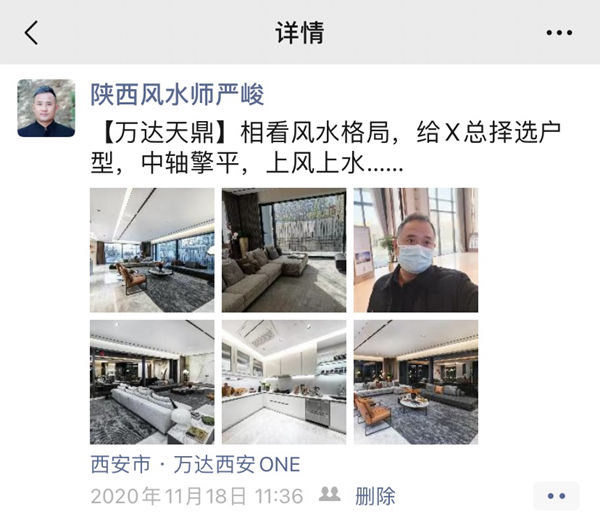Open location link 西安市 · 万达西安ONE
This screenshot has height=525, width=600.
point(195,465)
